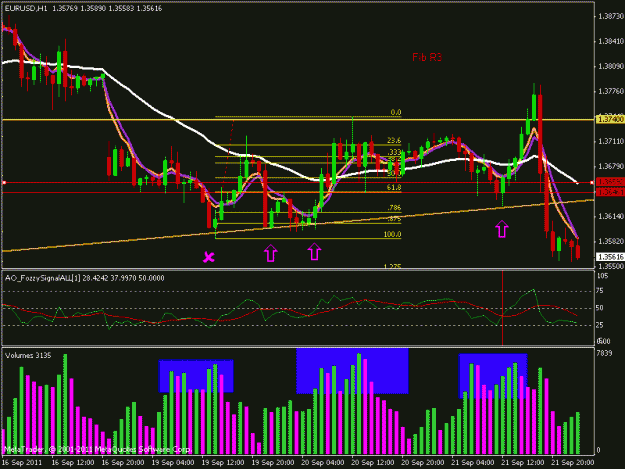The height and width of the screenshot is (469, 625).
Task: Click the EURUSD,H1 symbol title text
Action: (26, 8)
